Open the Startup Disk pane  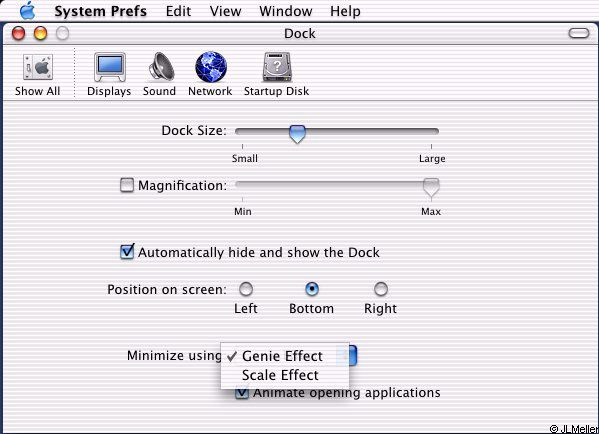coord(277,67)
